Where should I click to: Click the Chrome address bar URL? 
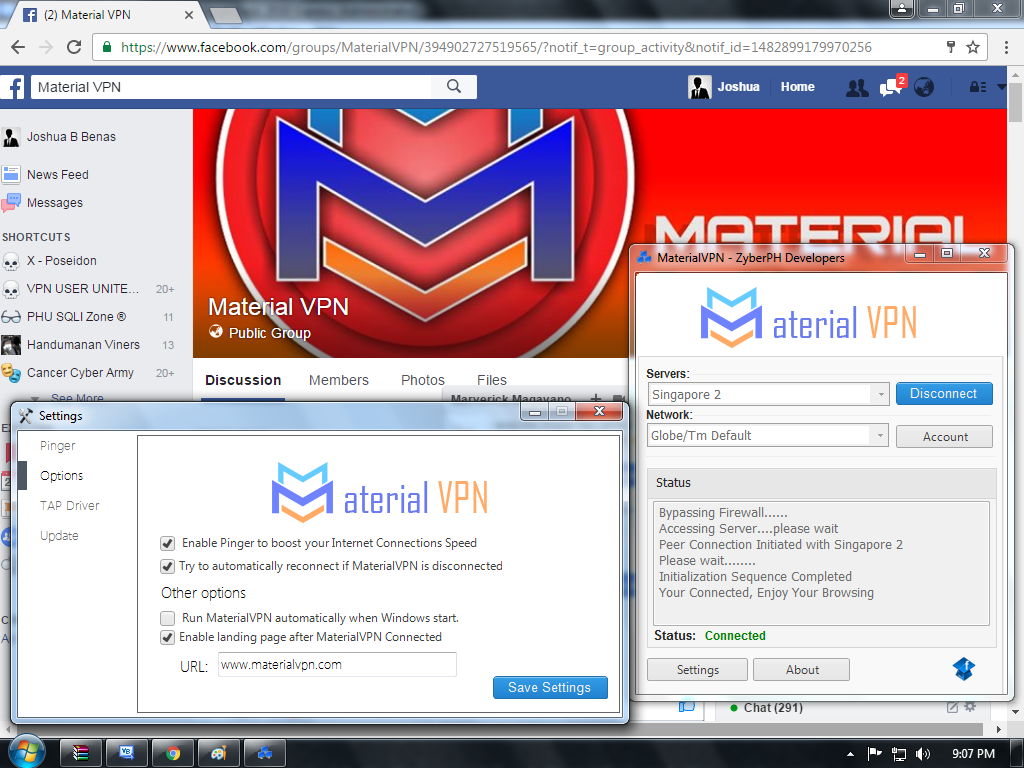496,47
